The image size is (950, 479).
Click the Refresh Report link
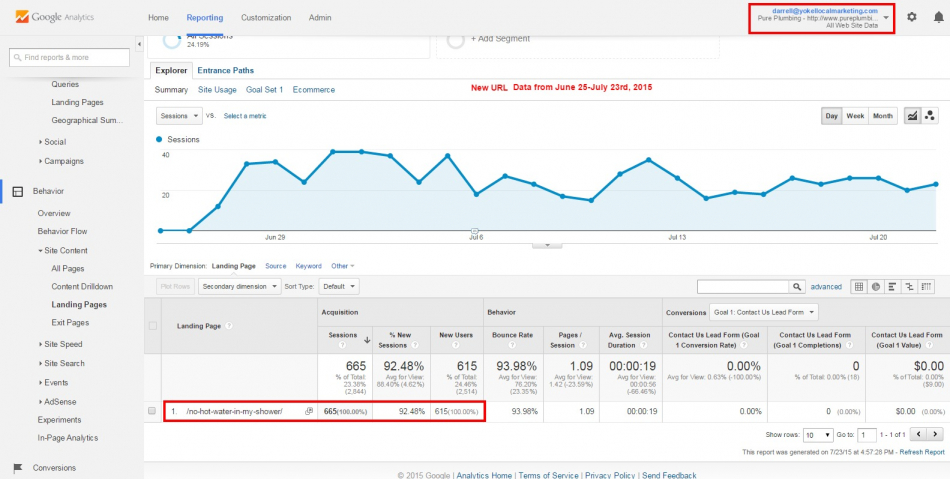[x=920, y=452]
